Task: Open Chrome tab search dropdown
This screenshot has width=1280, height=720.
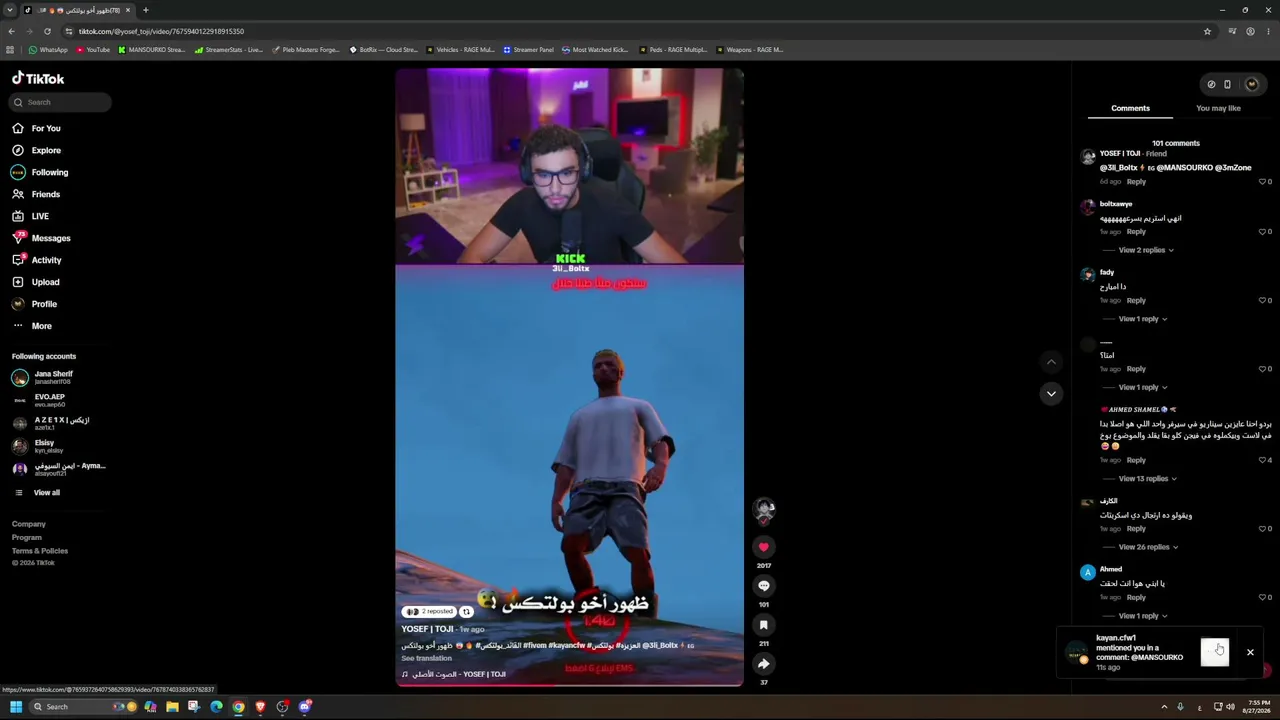Action: pos(10,10)
